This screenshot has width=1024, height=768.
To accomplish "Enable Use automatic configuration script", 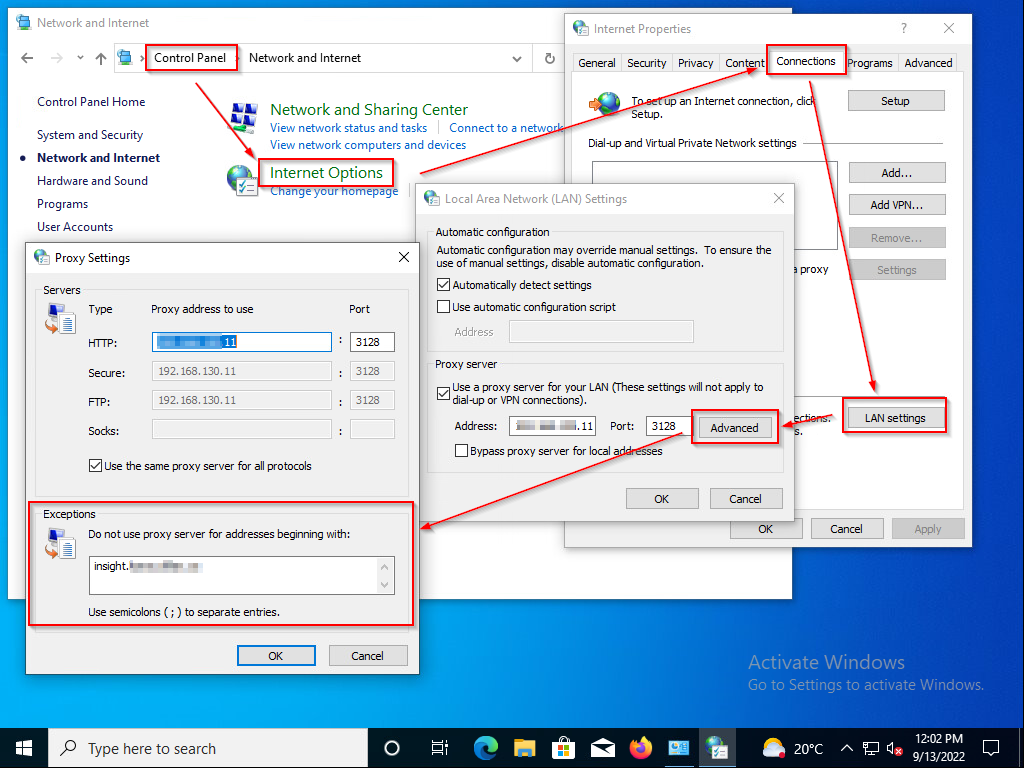I will 443,306.
